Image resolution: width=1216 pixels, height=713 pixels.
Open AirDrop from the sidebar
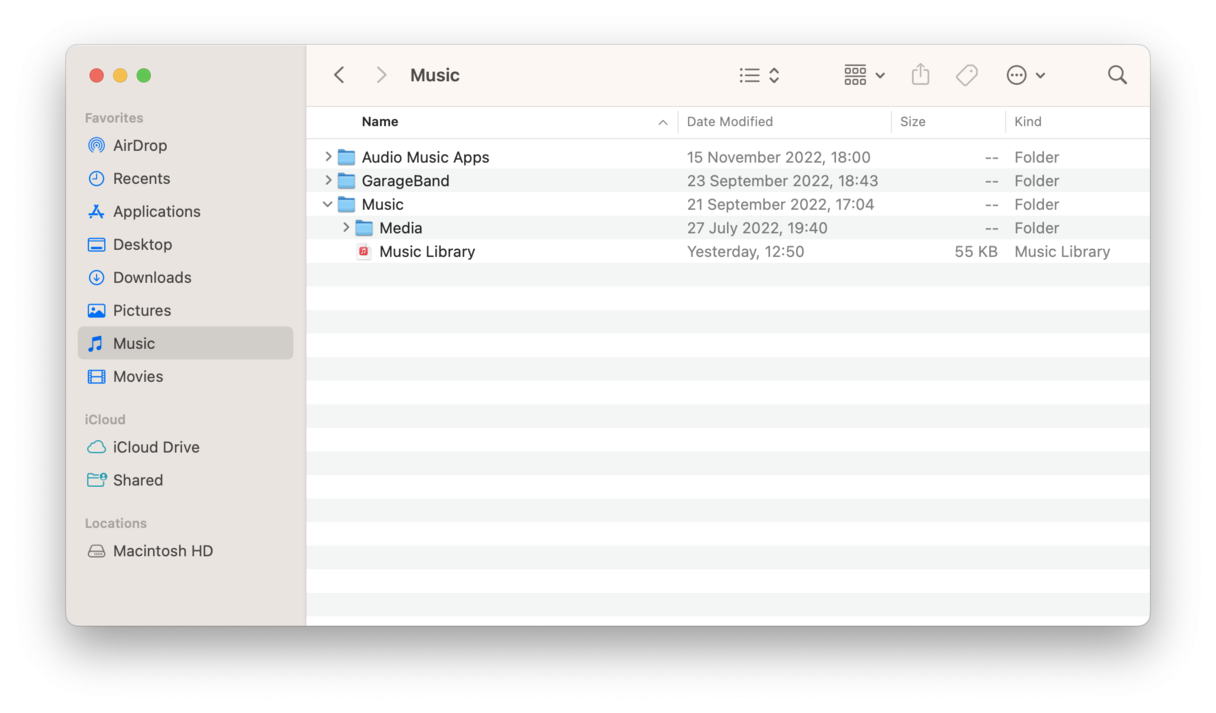pos(141,145)
